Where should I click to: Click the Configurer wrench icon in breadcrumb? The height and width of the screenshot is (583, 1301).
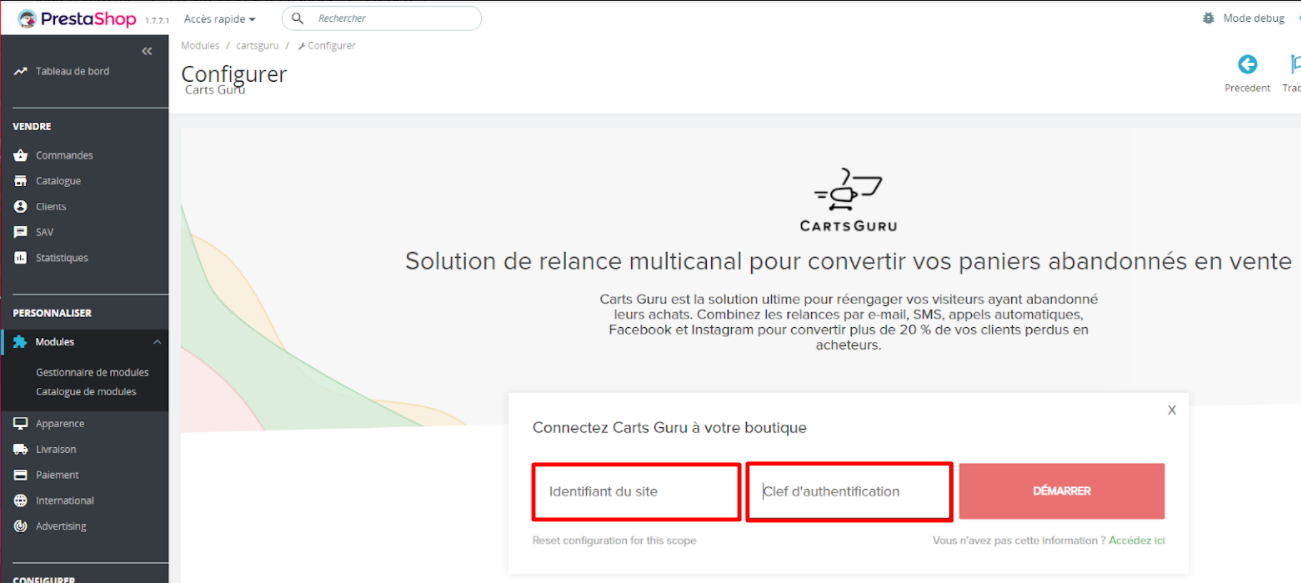302,46
